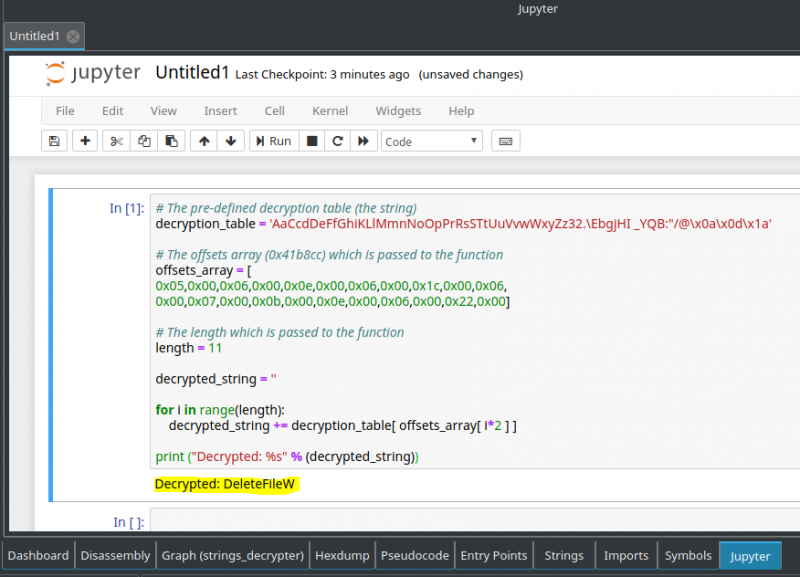This screenshot has height=577, width=800.
Task: Insert a new cell below
Action: coord(85,140)
